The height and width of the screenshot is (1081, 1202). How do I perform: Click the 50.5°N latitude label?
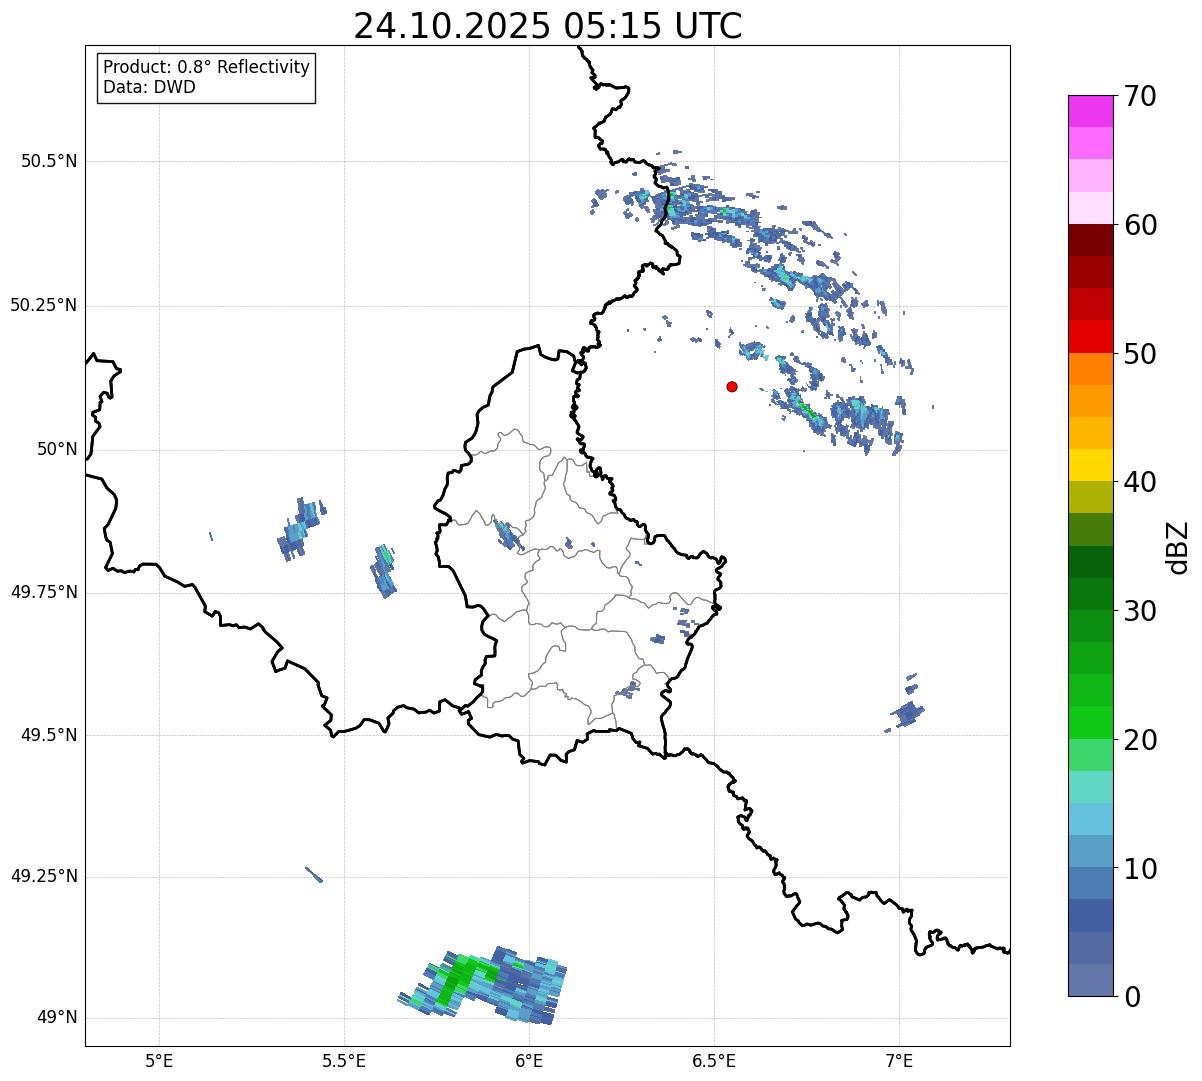[49, 161]
